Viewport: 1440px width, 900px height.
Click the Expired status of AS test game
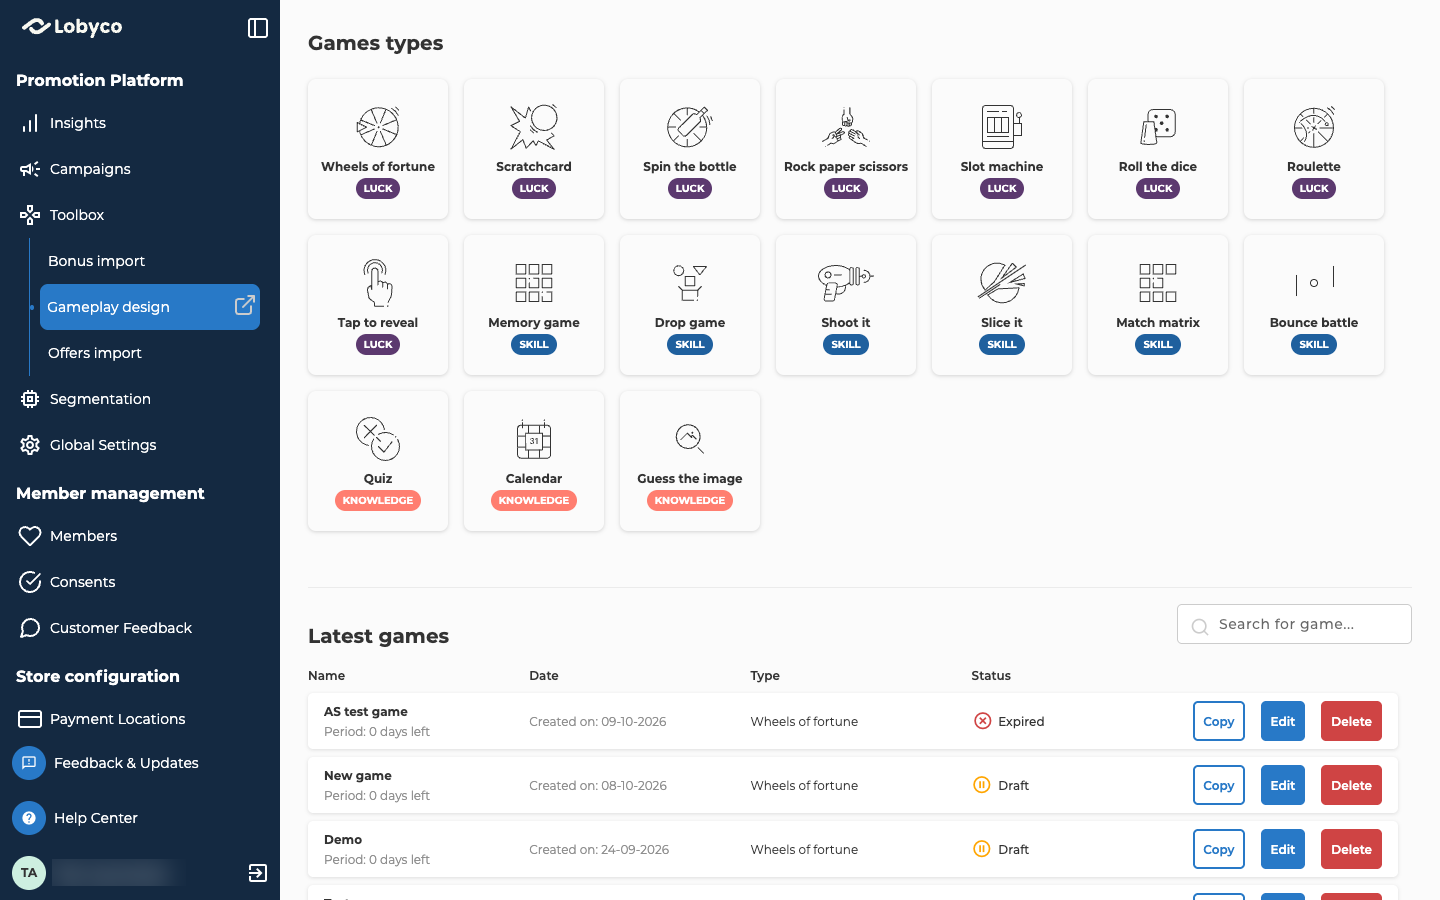point(1009,721)
